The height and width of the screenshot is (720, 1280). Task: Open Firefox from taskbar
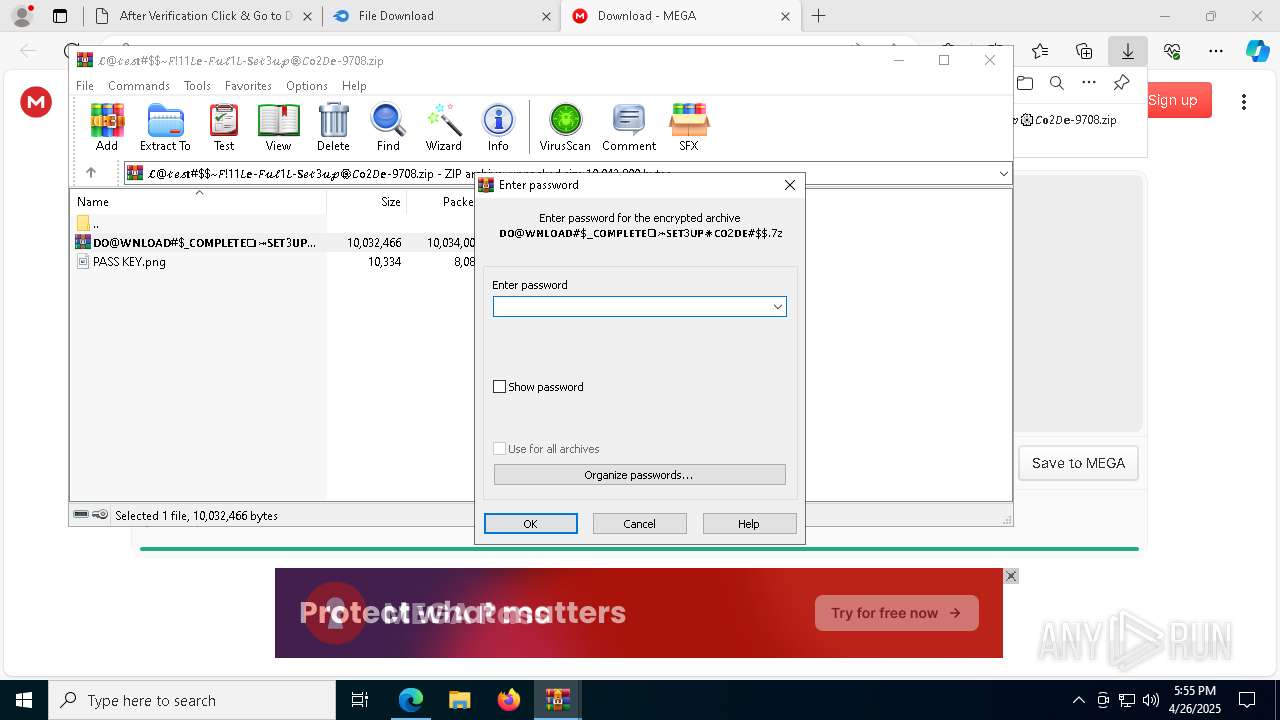click(509, 700)
